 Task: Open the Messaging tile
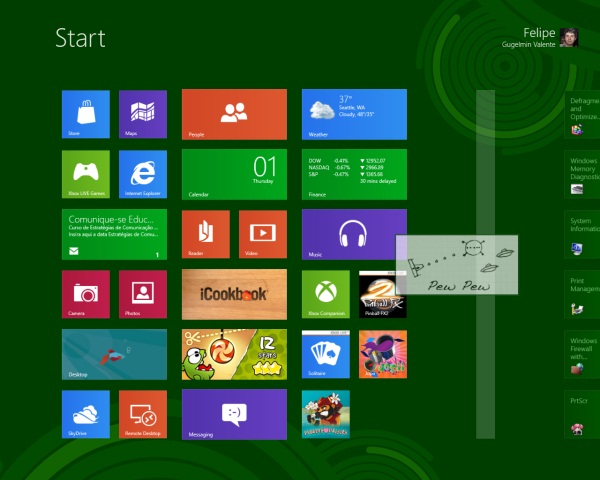[234, 415]
